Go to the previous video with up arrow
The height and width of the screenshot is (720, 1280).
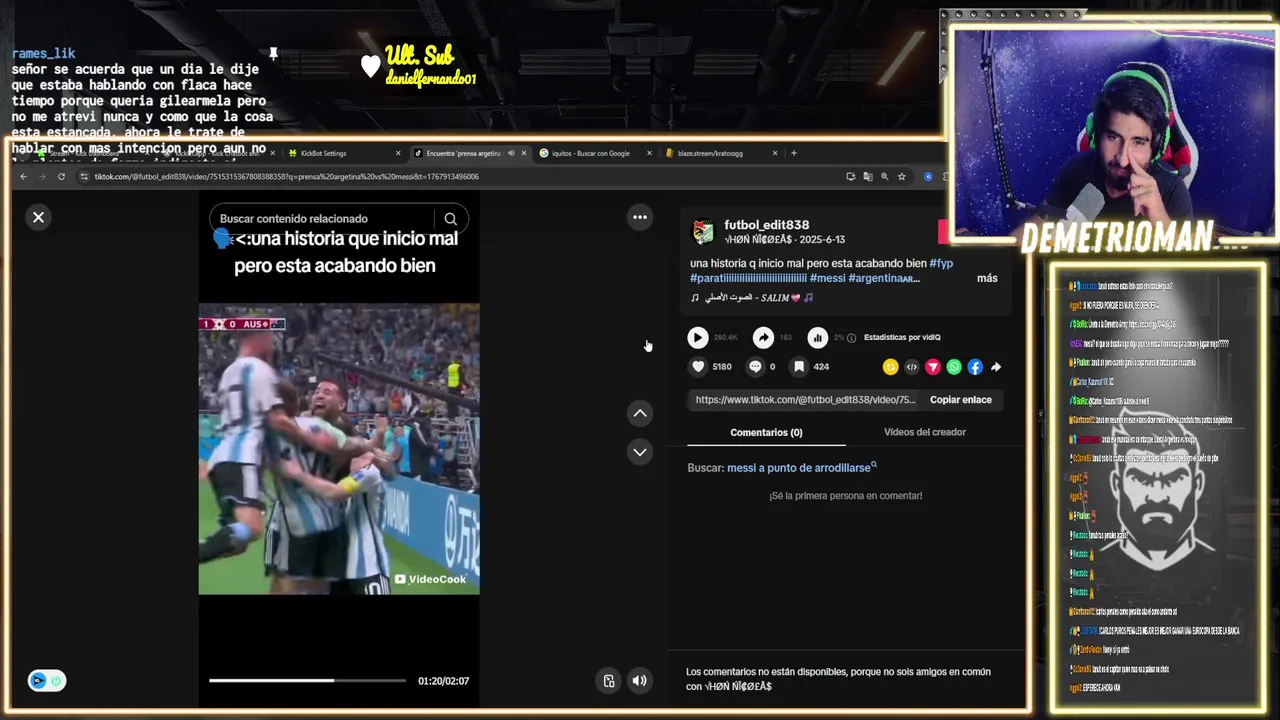[640, 413]
